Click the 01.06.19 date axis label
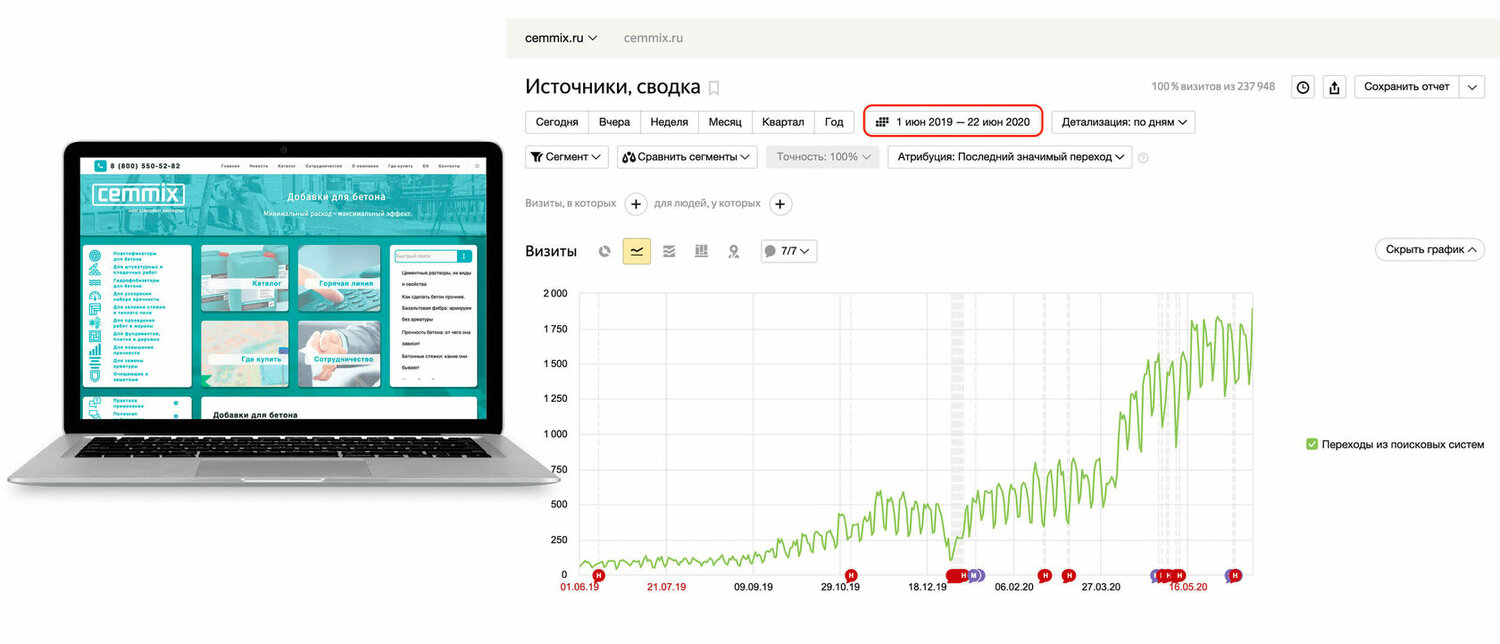Viewport: 1500px width, 644px height. 580,588
